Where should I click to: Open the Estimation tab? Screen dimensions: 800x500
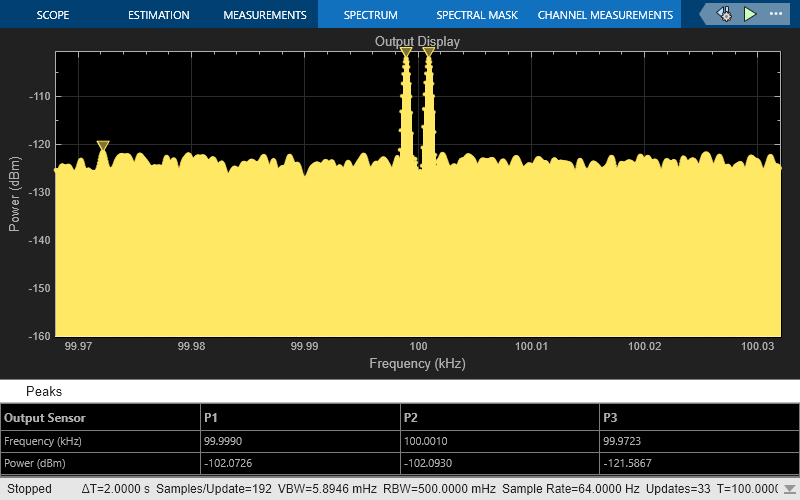pos(159,15)
